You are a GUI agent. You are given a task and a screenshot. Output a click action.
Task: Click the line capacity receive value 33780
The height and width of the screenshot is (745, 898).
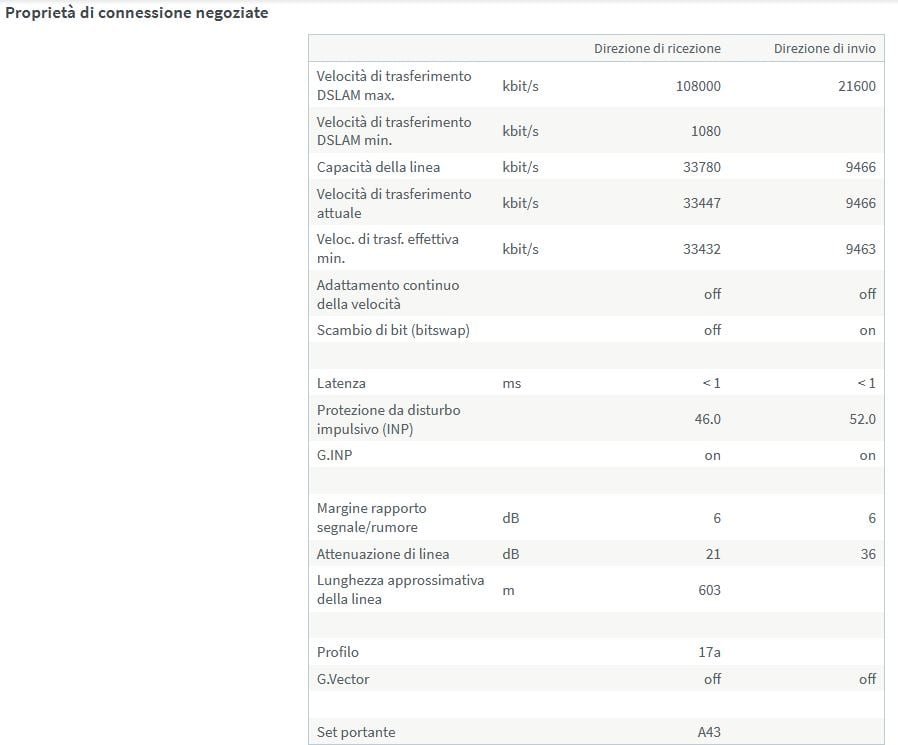tap(701, 167)
